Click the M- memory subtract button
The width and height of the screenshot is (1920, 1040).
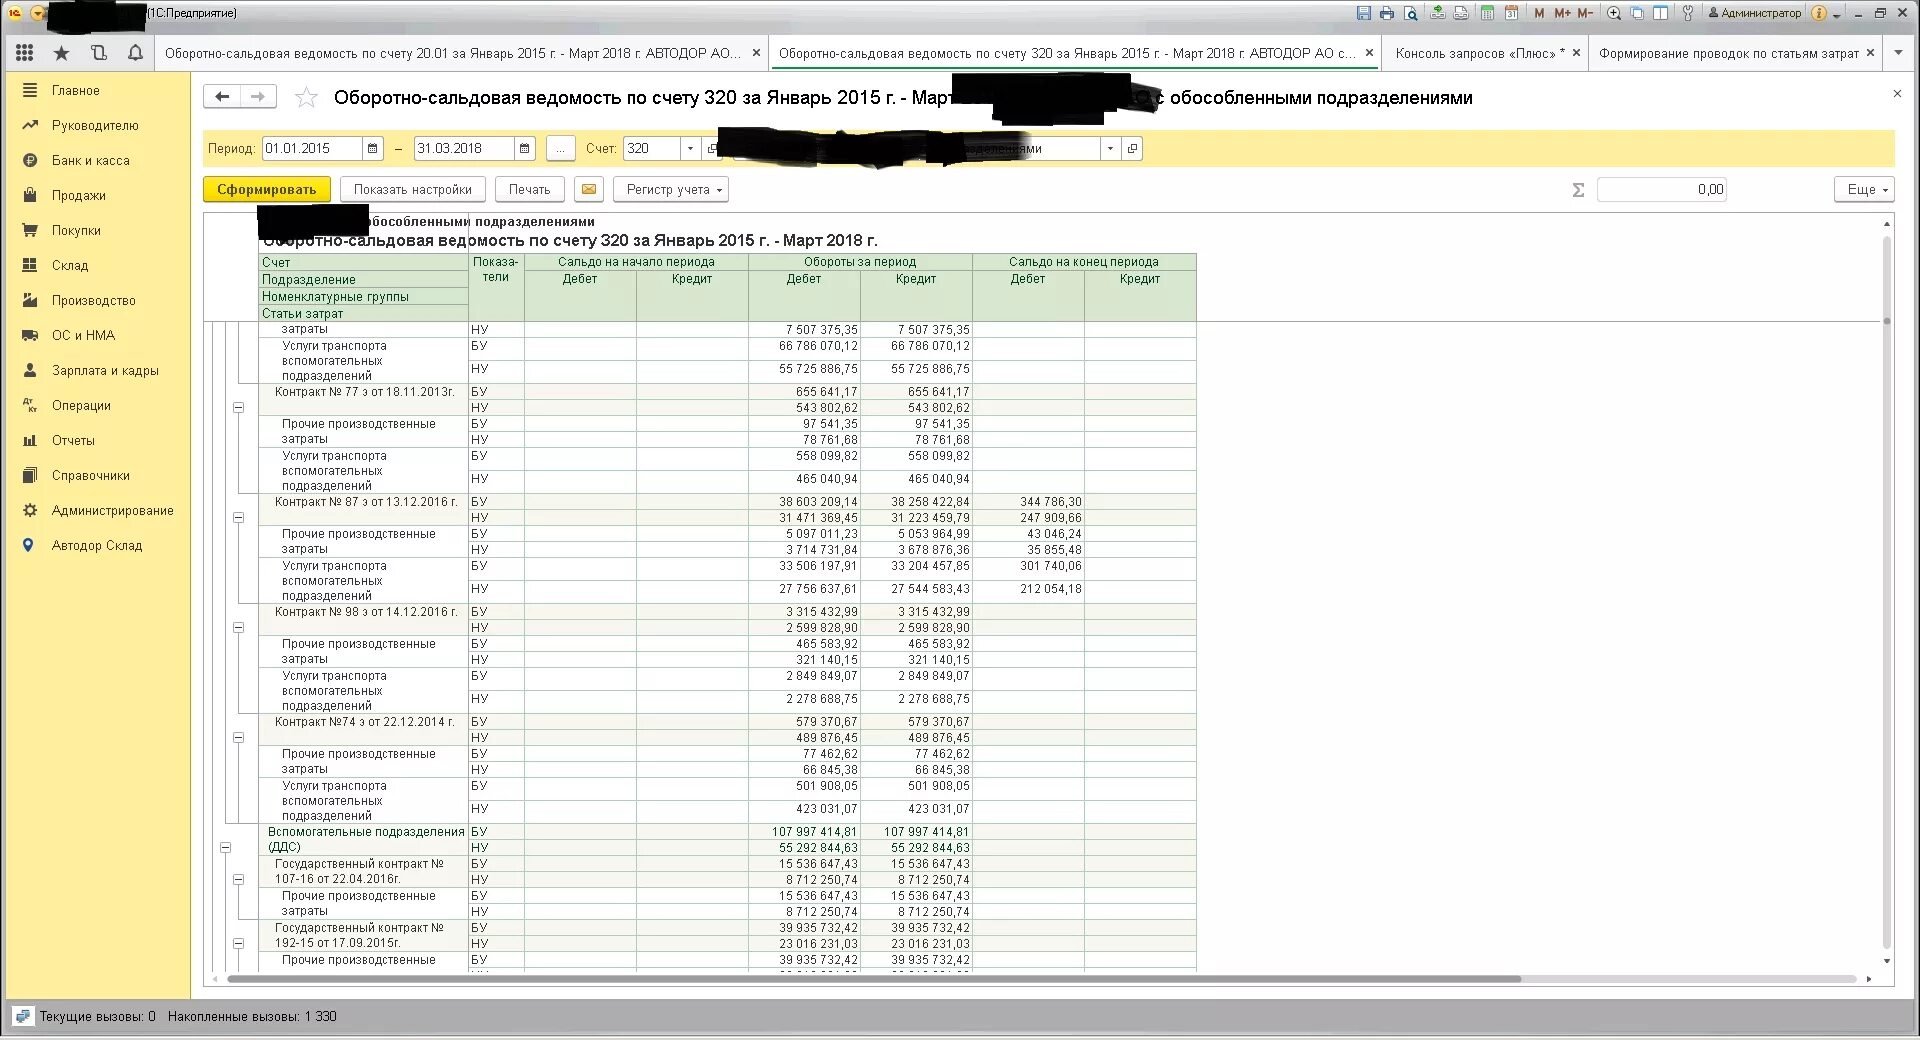point(1585,13)
